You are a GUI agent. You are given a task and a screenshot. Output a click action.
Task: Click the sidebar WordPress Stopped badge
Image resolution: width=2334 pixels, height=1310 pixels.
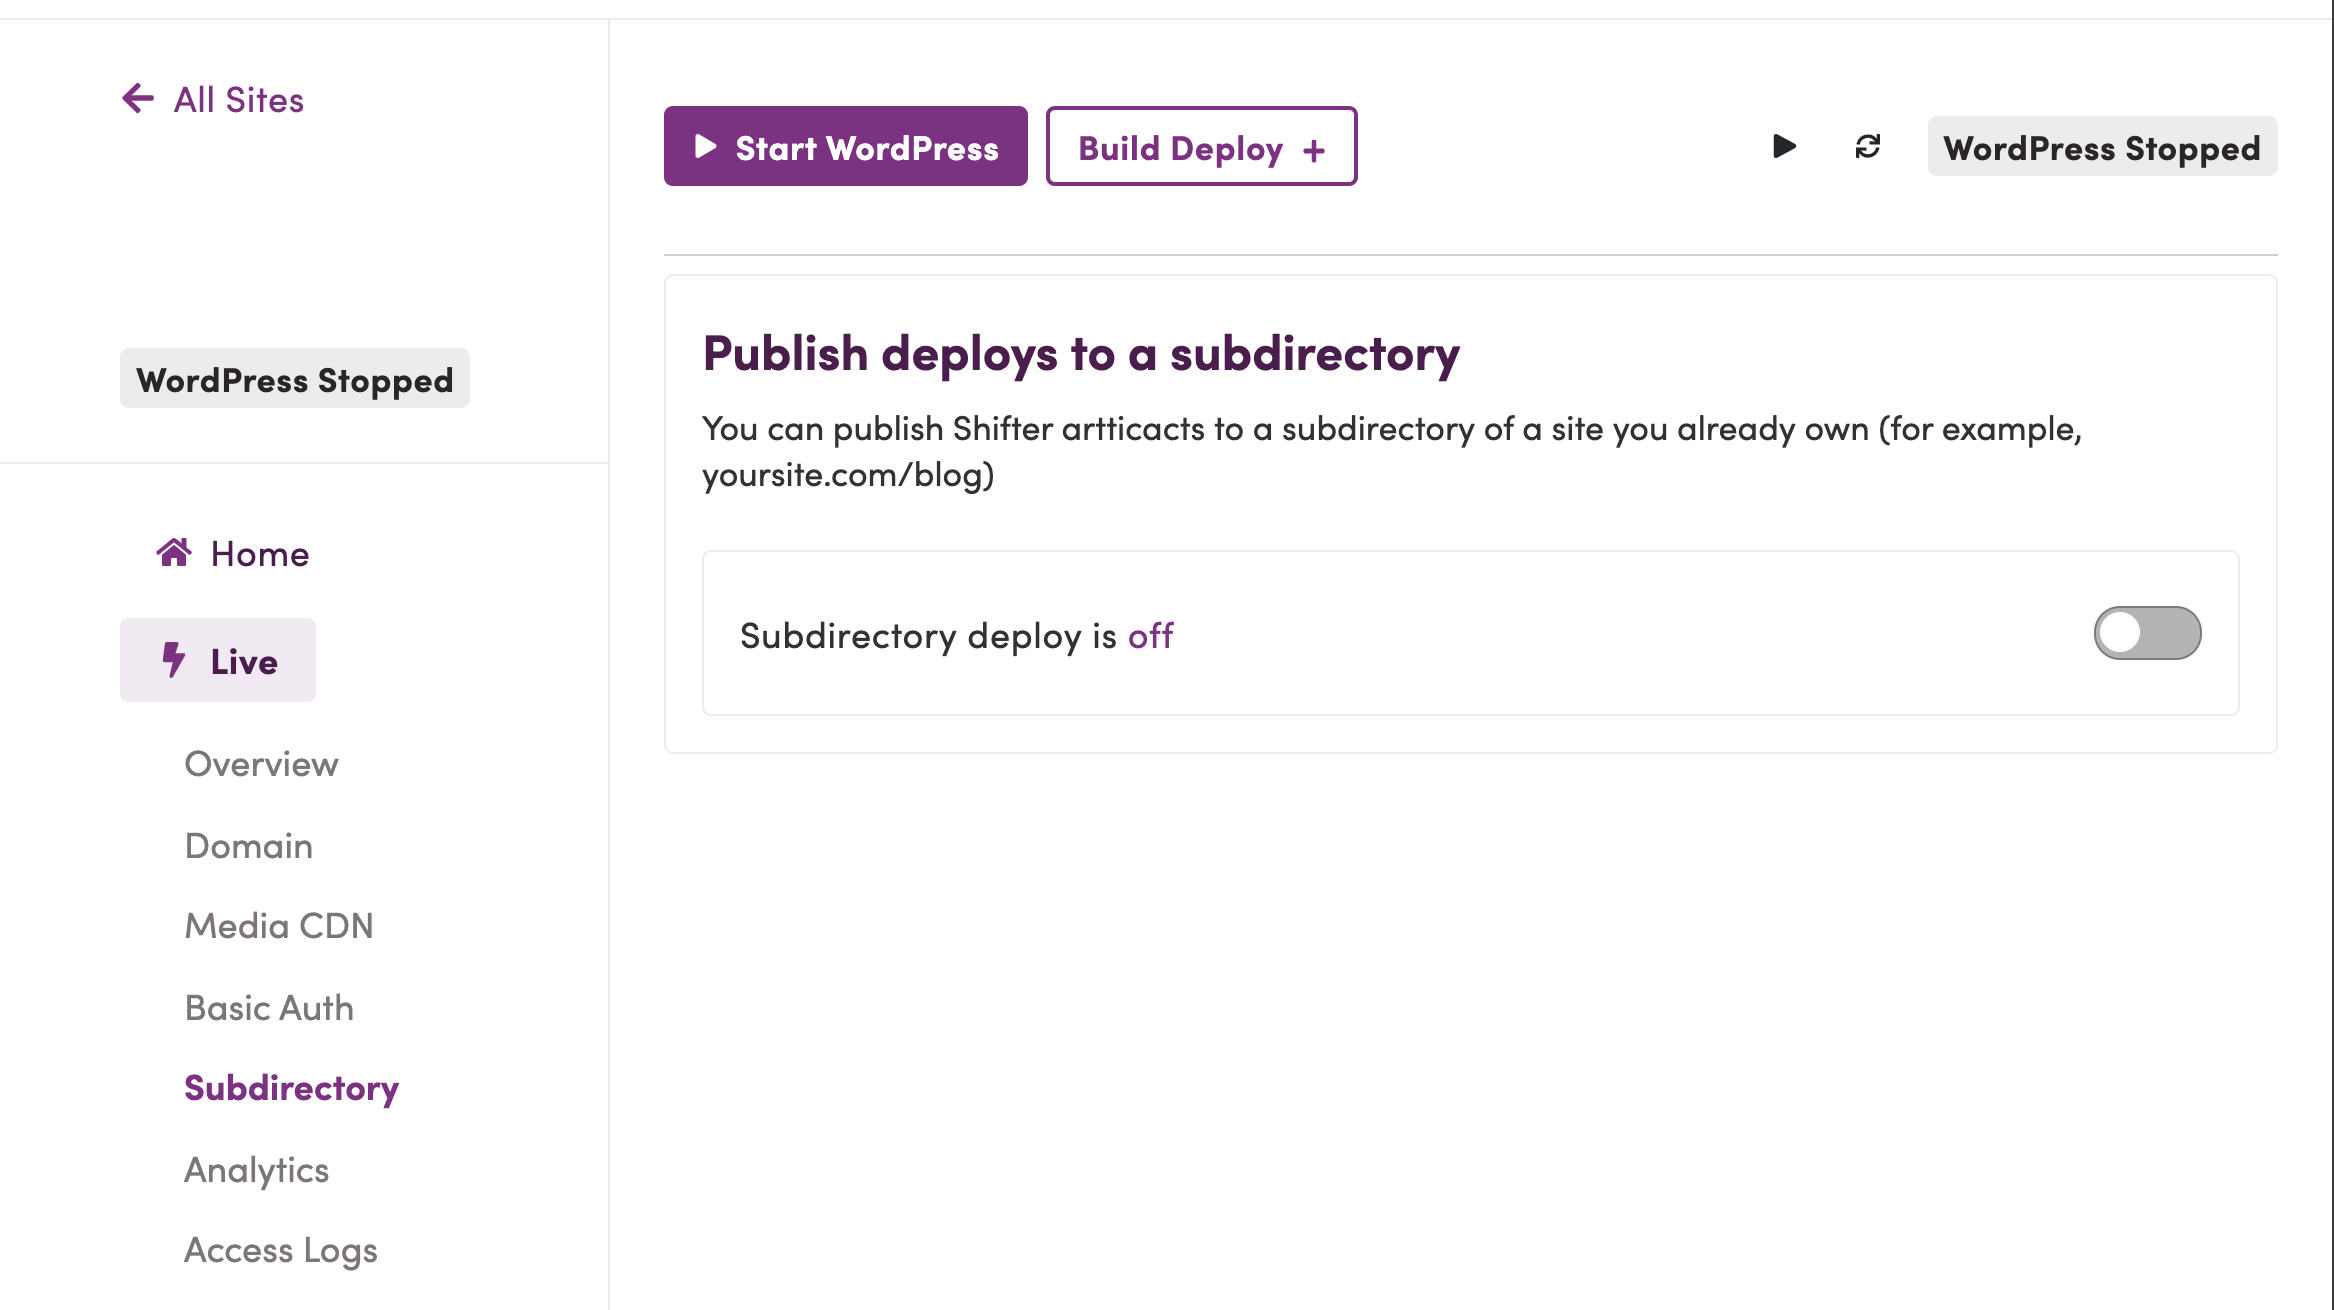coord(295,379)
